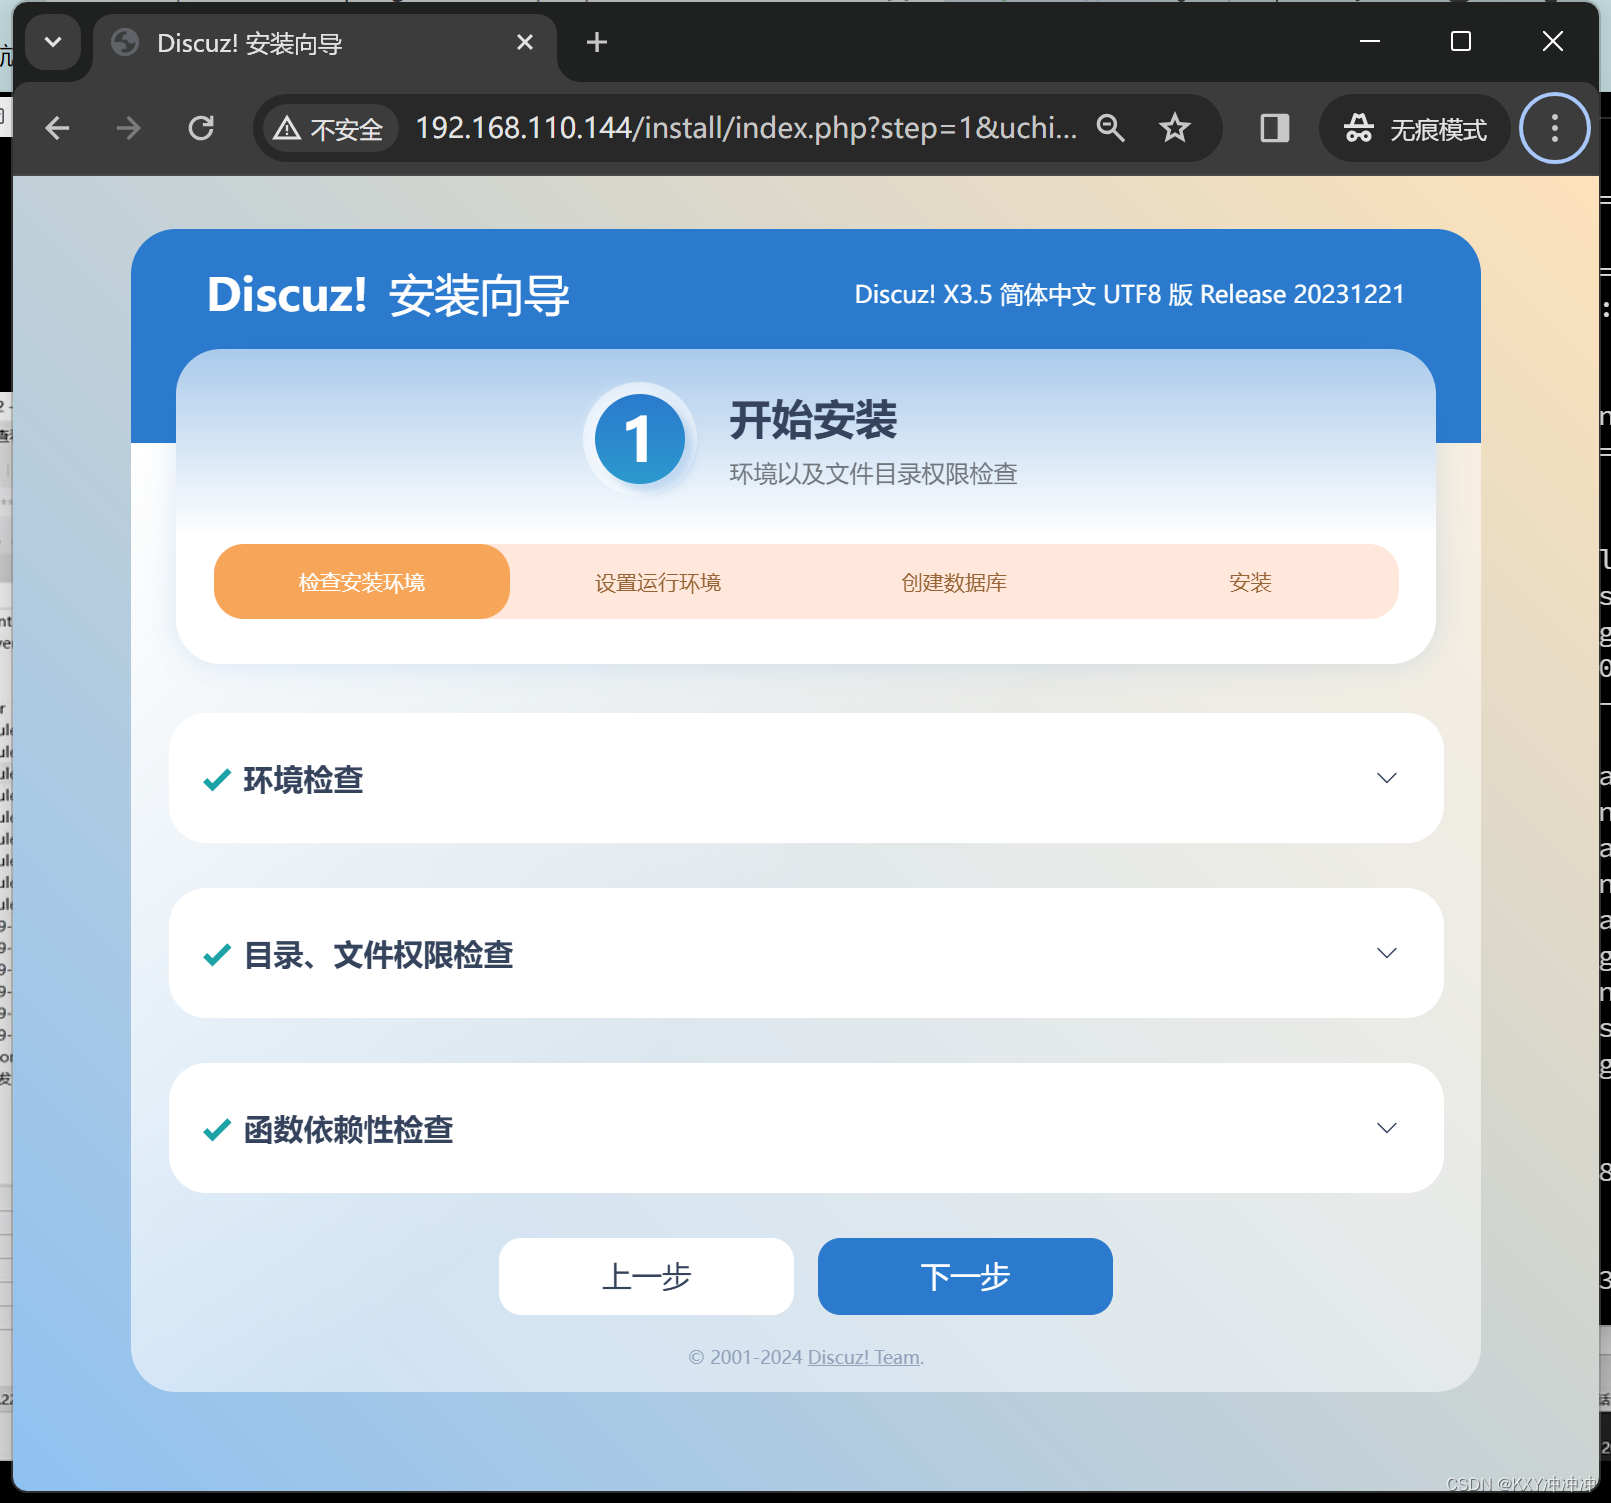Click the Discuz! 安装向导 header title

pyautogui.click(x=388, y=295)
